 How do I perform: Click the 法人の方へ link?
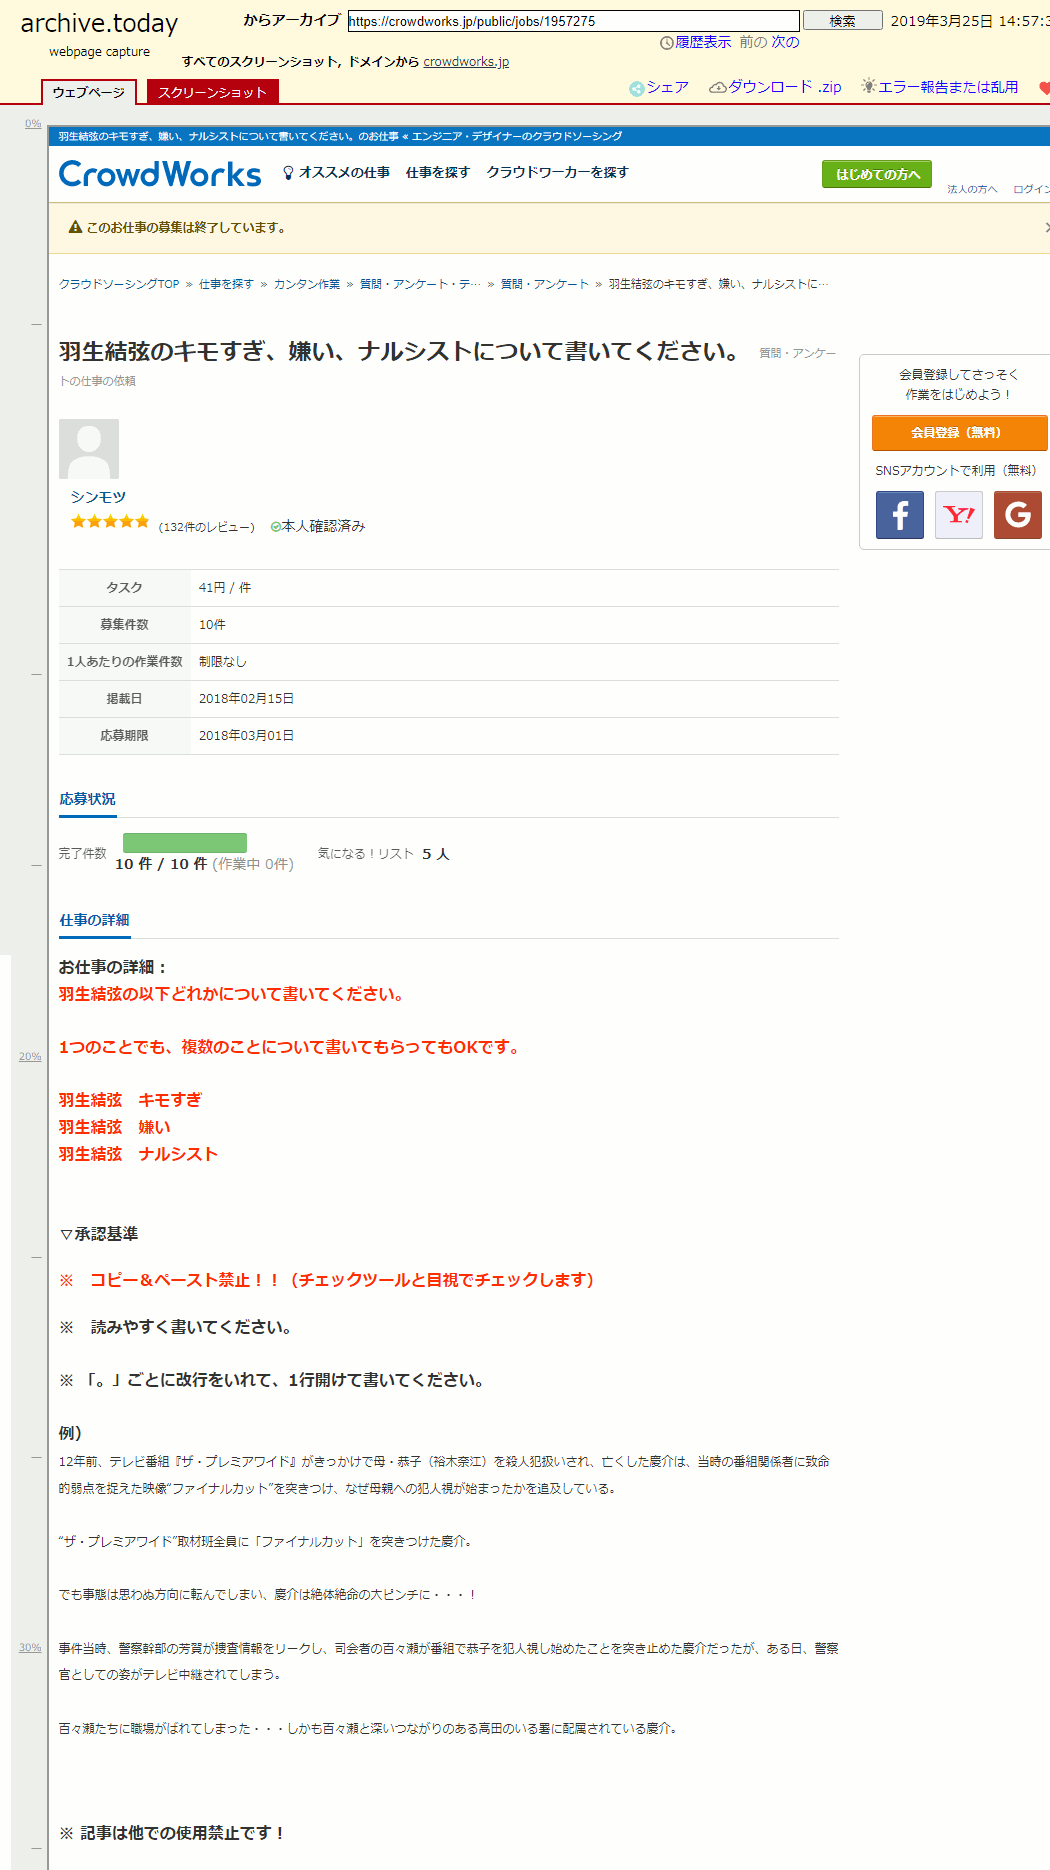click(972, 189)
